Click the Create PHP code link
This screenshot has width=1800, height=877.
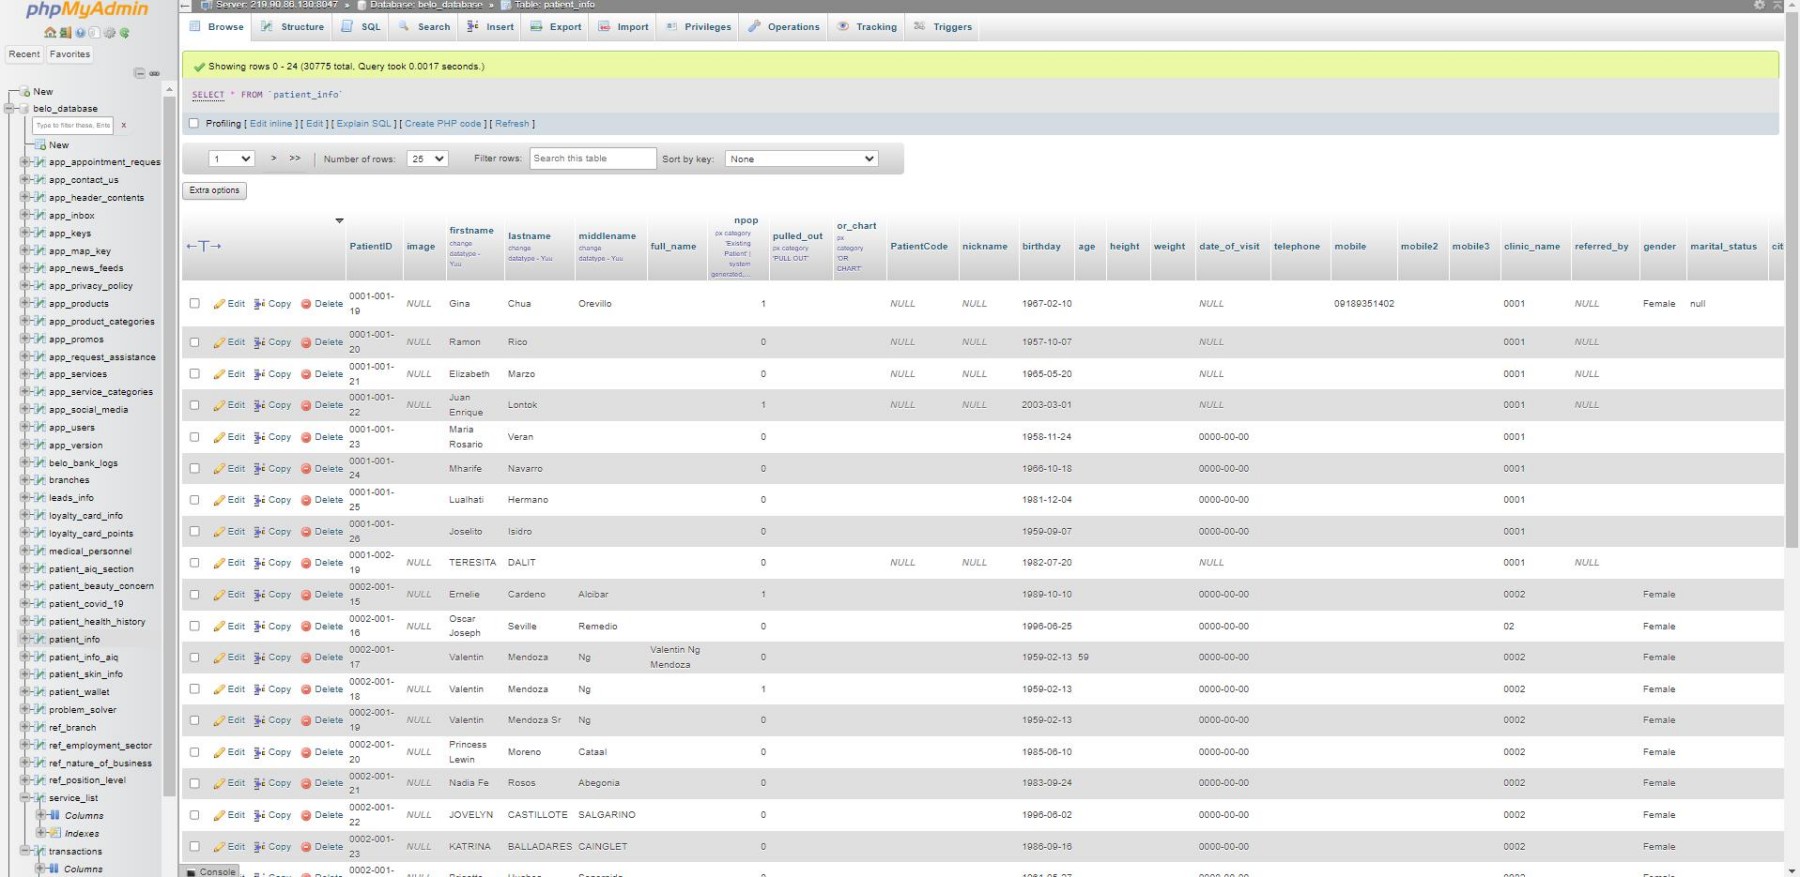tap(443, 124)
